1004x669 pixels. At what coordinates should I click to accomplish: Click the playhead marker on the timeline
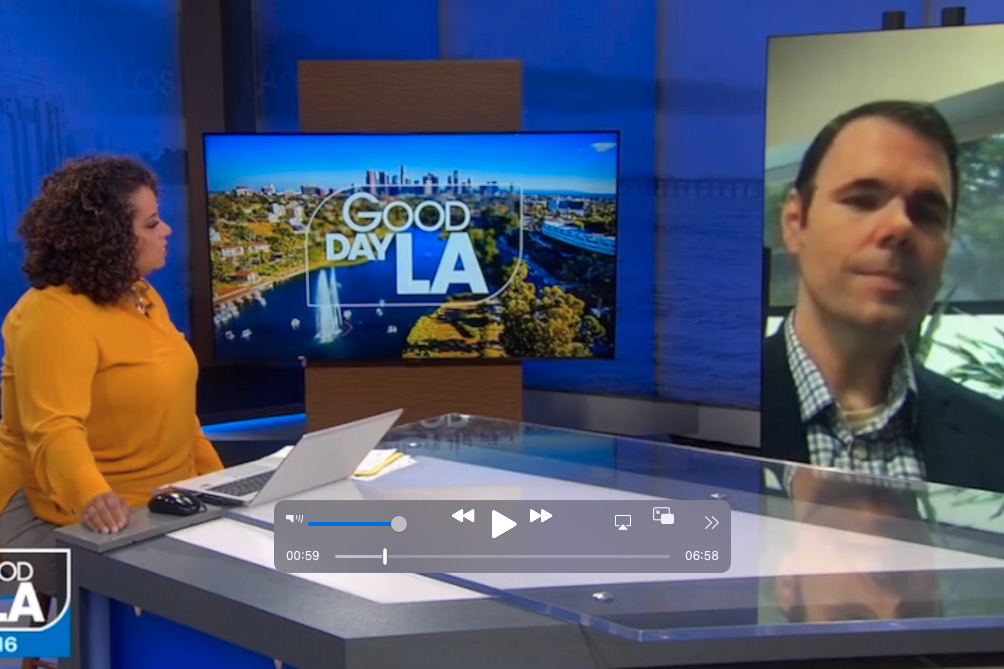385,556
